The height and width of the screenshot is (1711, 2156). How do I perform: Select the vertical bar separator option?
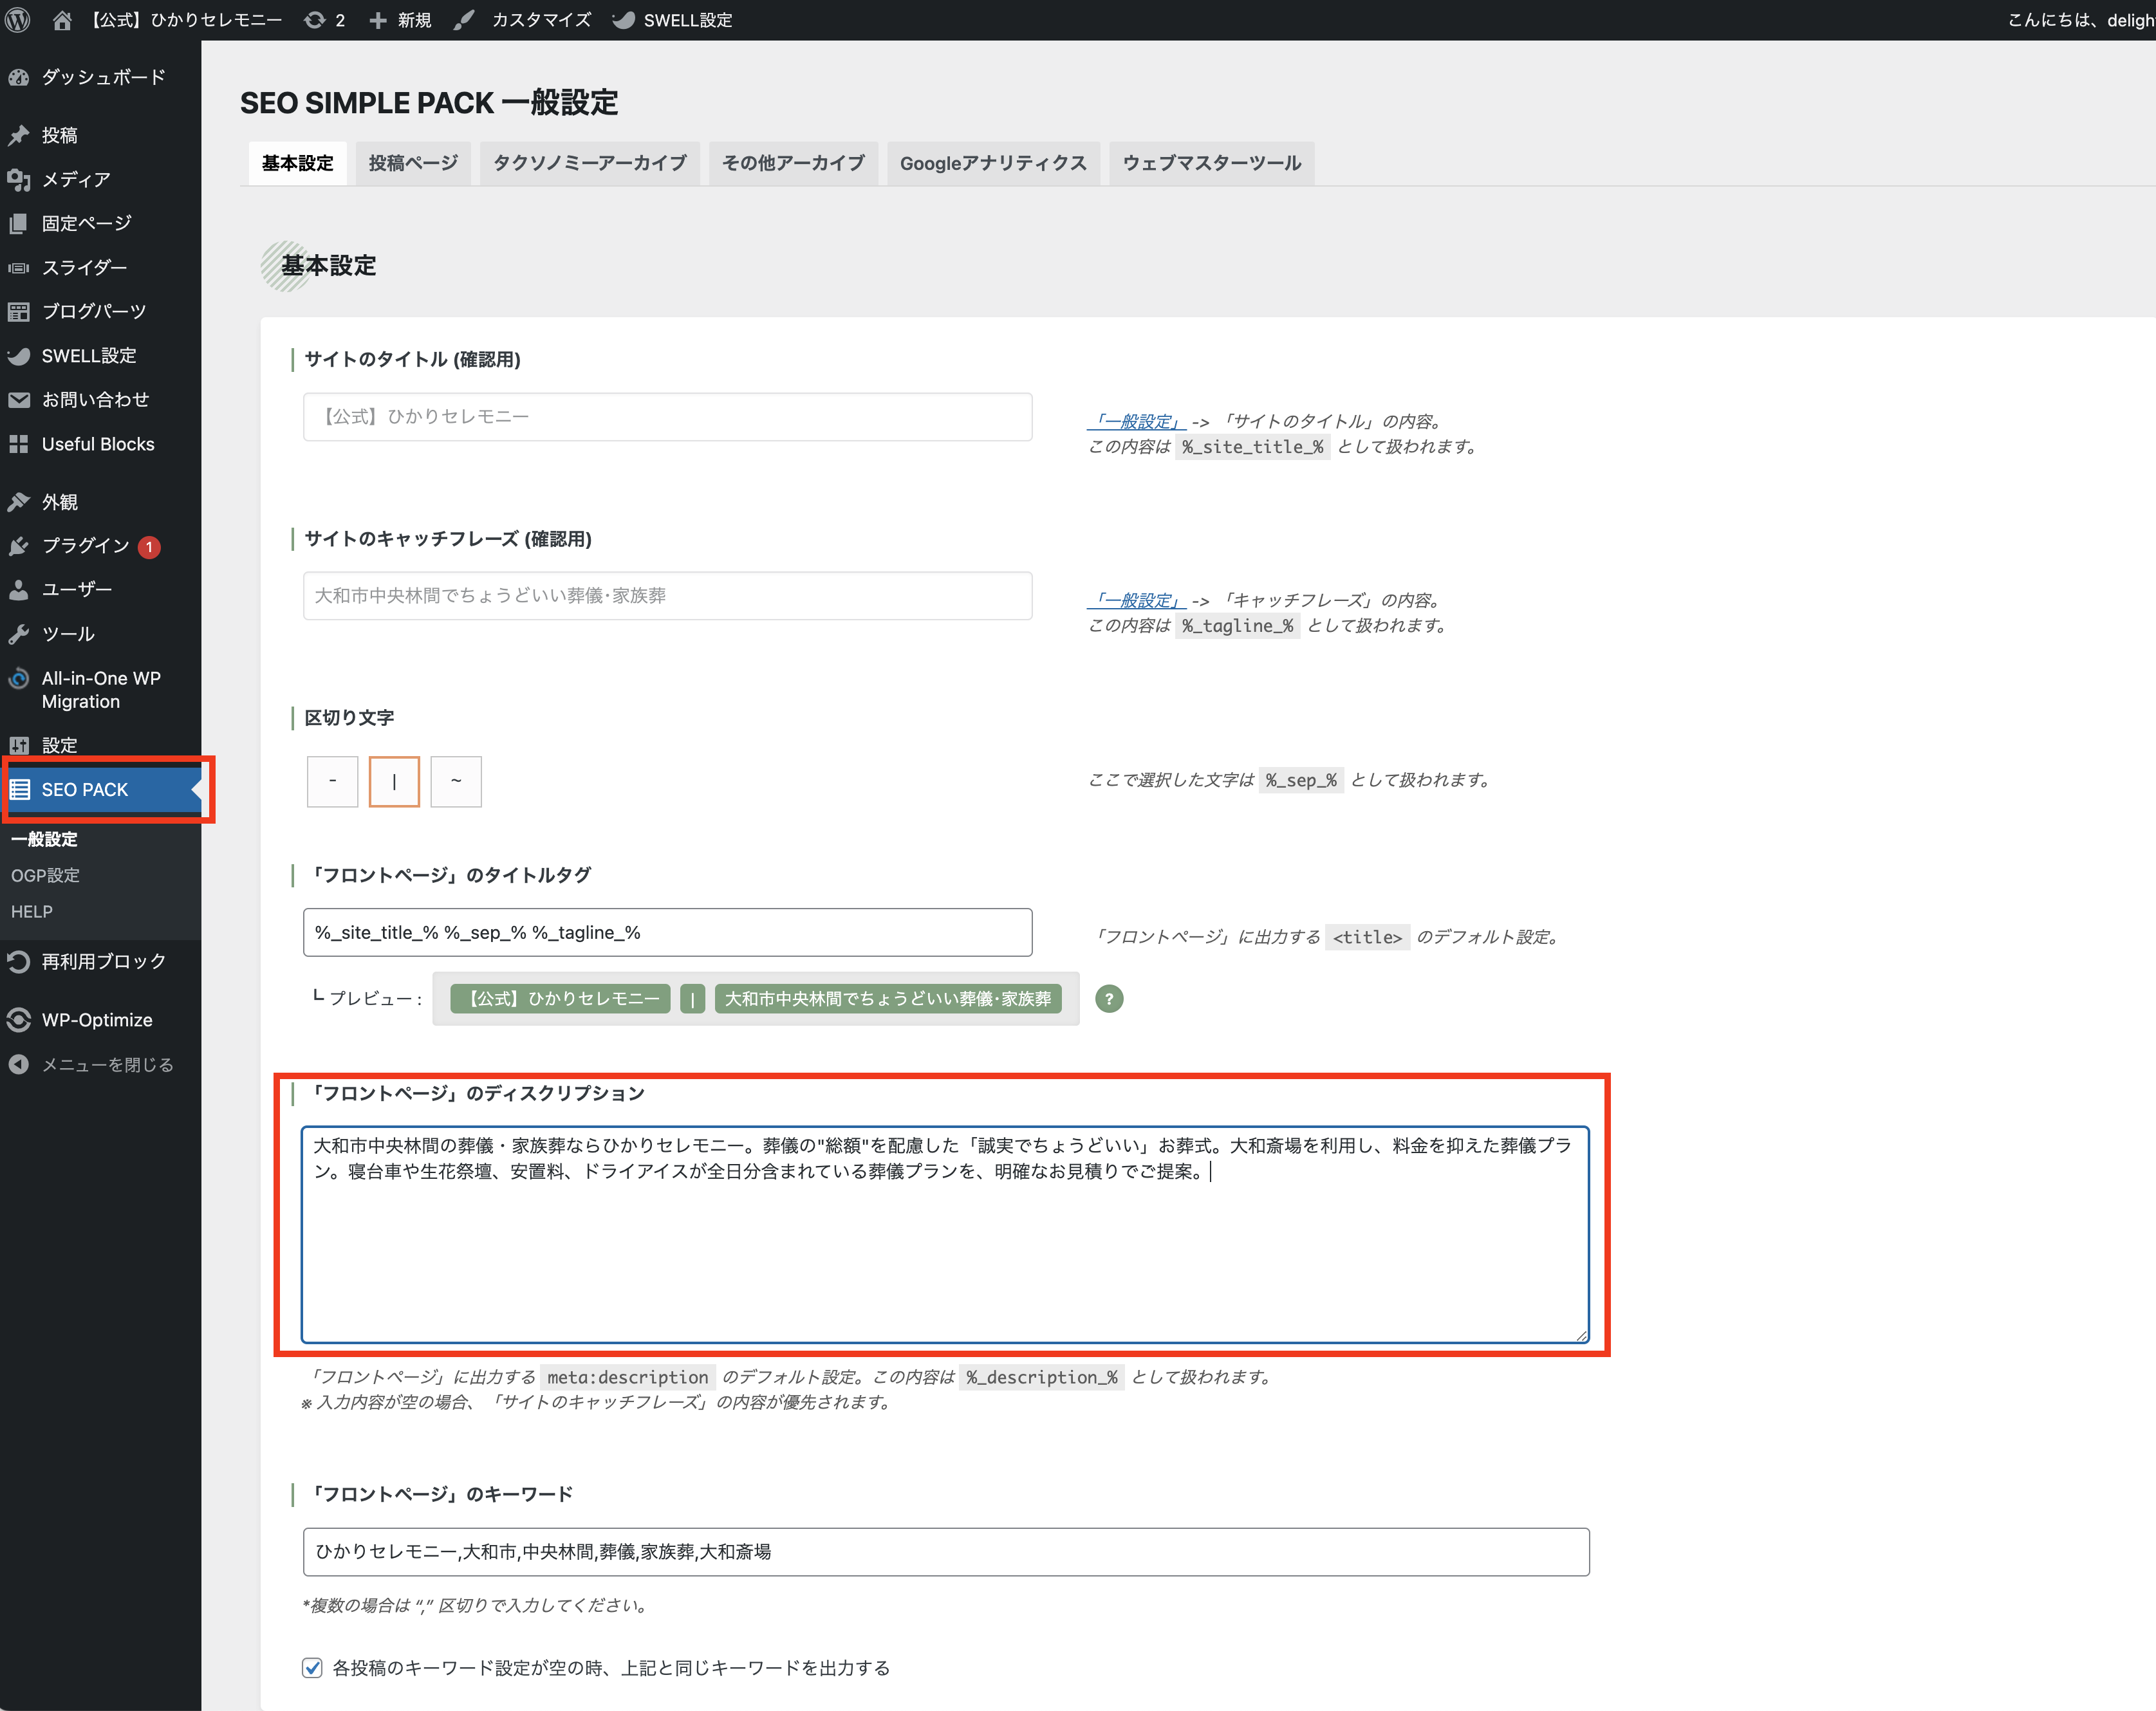pyautogui.click(x=394, y=781)
